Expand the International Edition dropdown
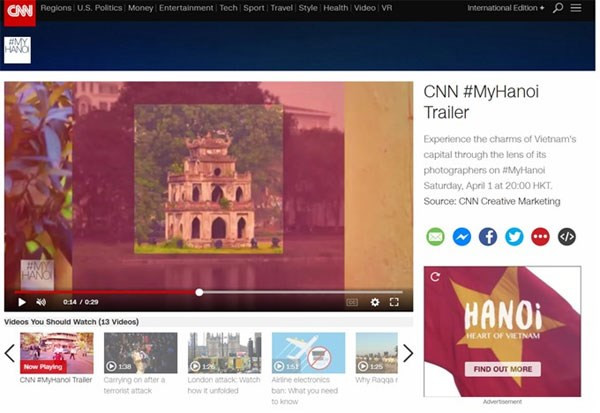Viewport: 600px width, 413px height. point(506,8)
